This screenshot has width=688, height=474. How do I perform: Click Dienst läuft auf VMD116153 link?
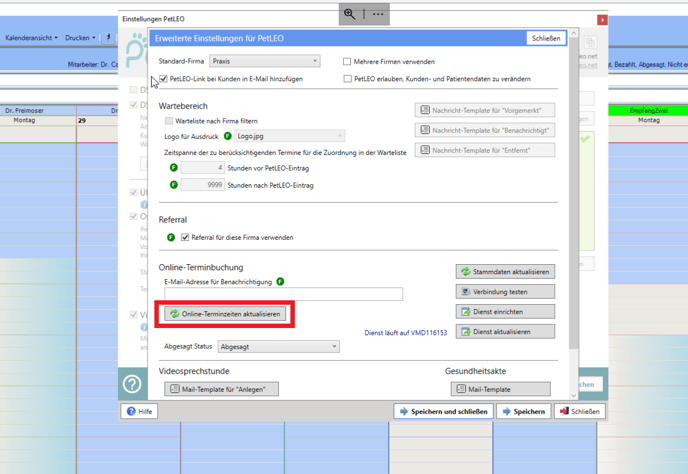pyautogui.click(x=406, y=333)
